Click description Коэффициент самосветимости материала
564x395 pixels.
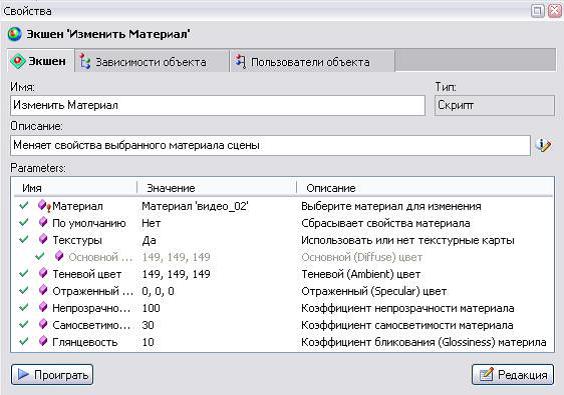pyautogui.click(x=407, y=325)
